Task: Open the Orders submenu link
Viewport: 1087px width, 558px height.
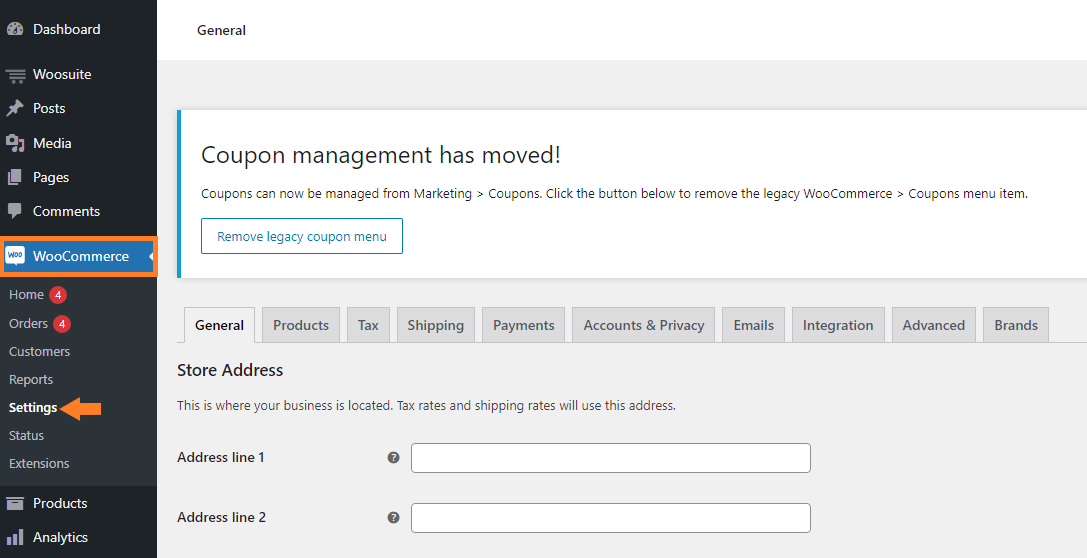Action: coord(28,324)
